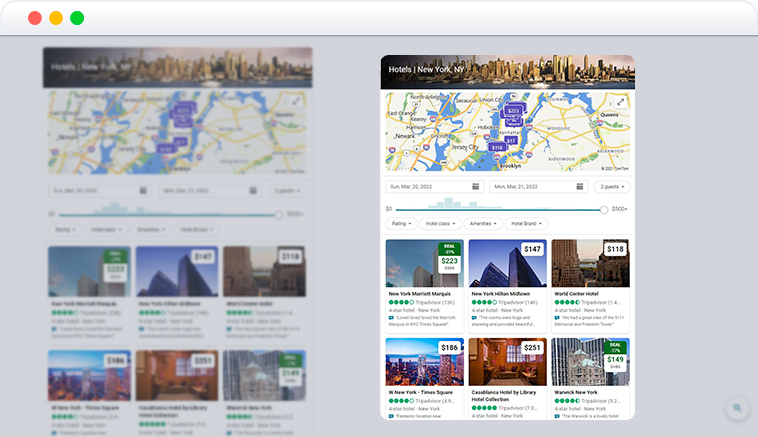
Task: Click the max price slider handle at $500+
Action: [604, 210]
